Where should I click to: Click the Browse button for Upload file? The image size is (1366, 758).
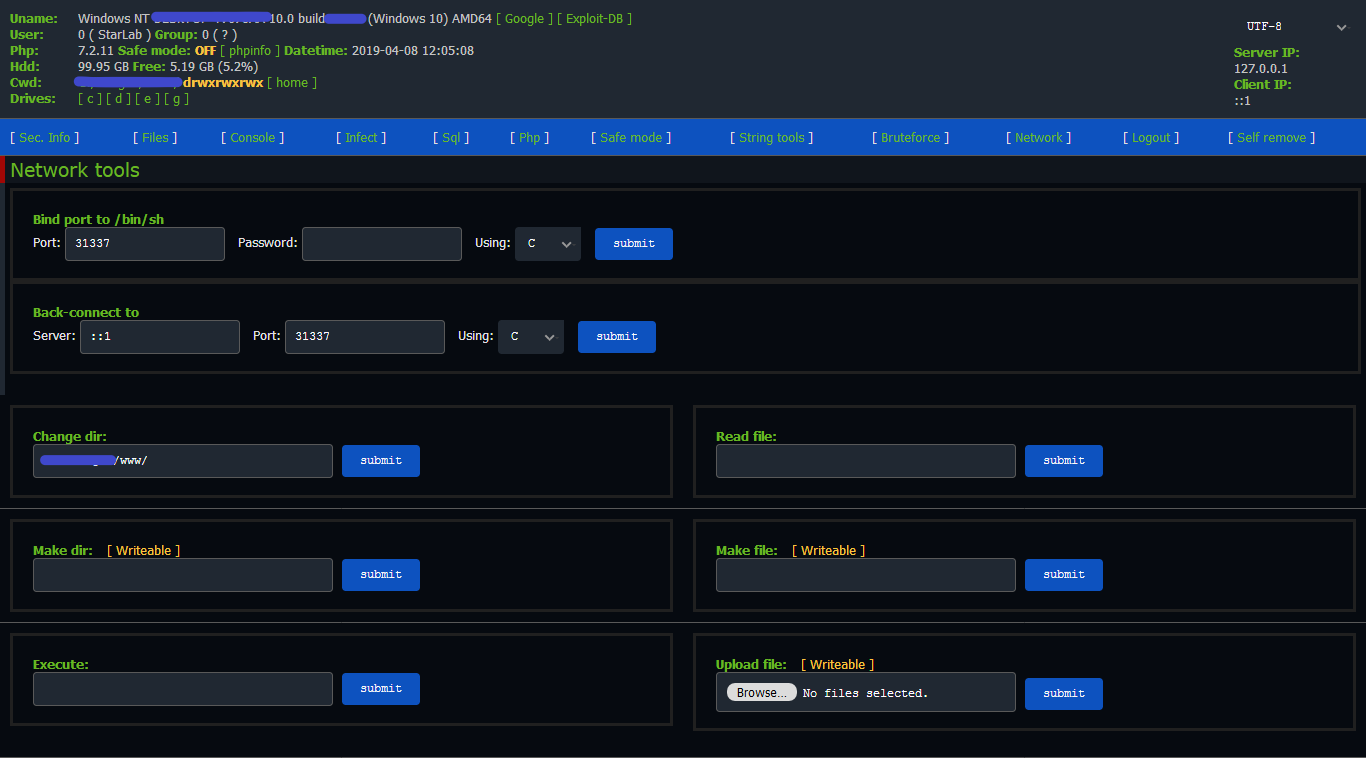click(761, 693)
